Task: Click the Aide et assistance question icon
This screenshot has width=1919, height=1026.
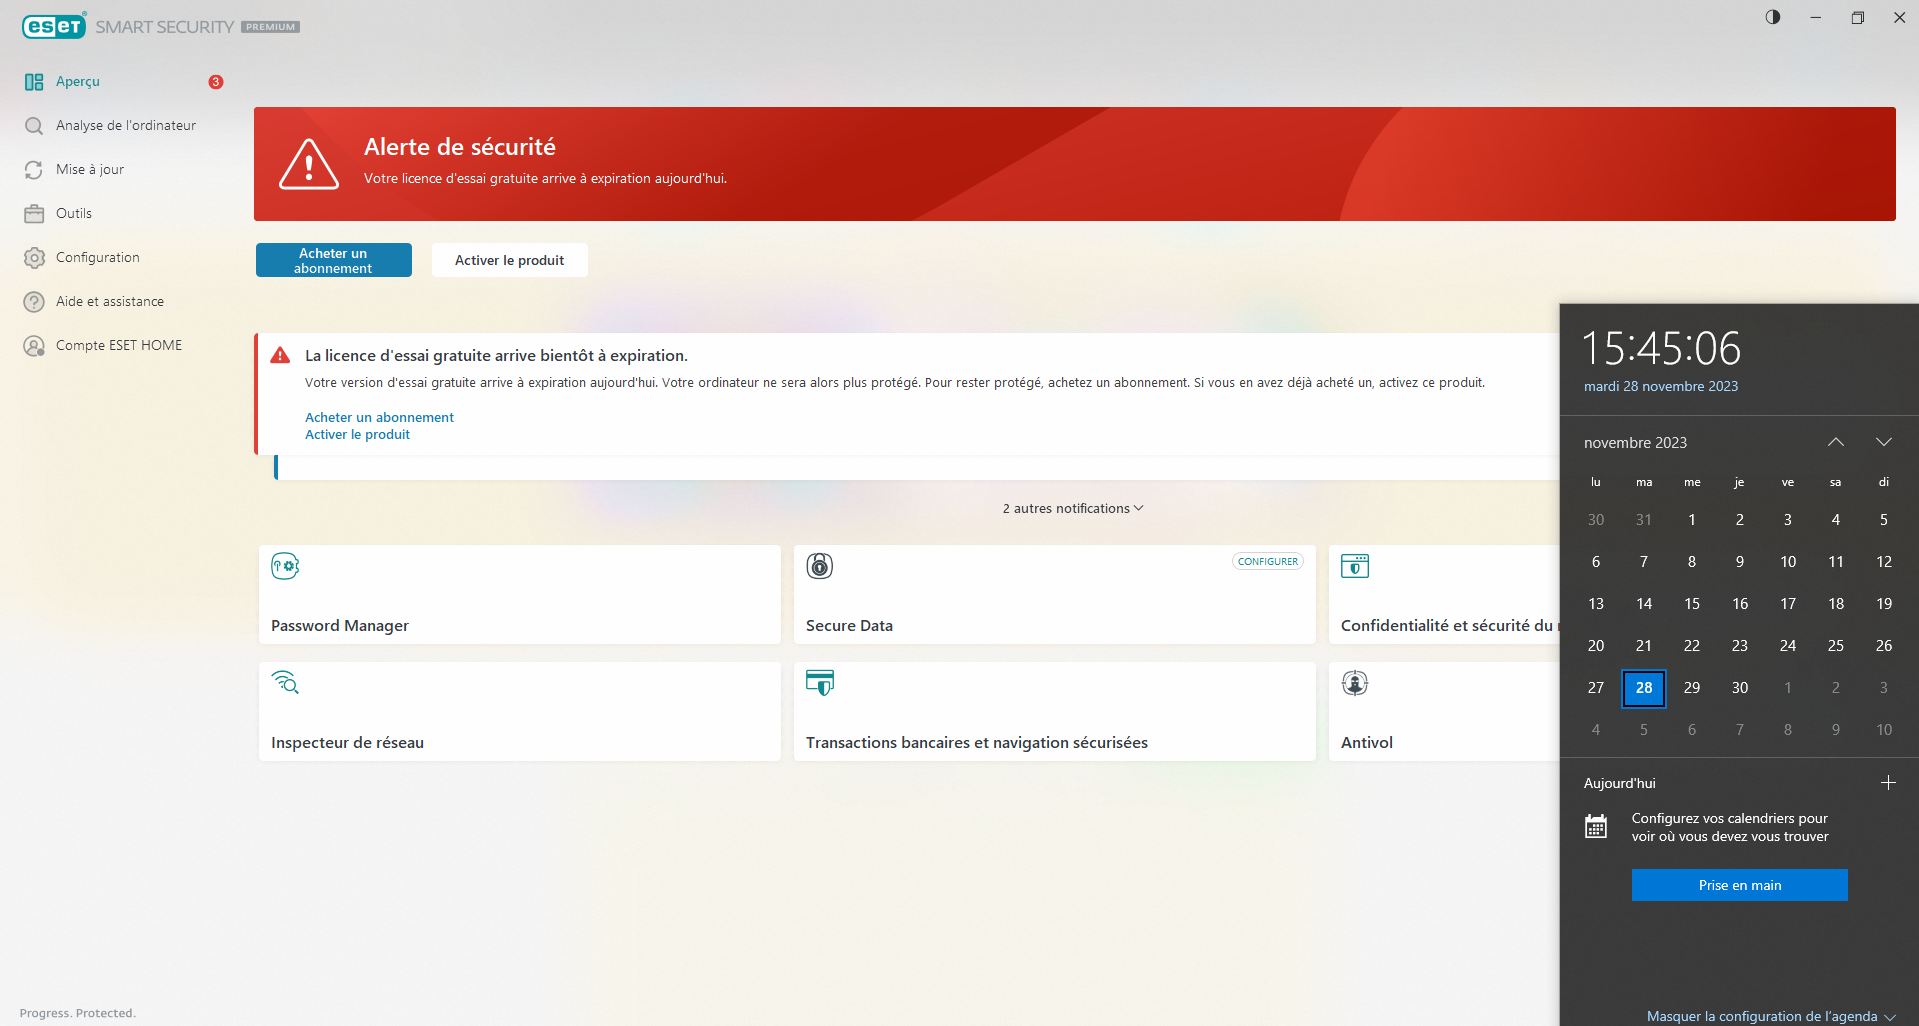Action: pos(34,302)
